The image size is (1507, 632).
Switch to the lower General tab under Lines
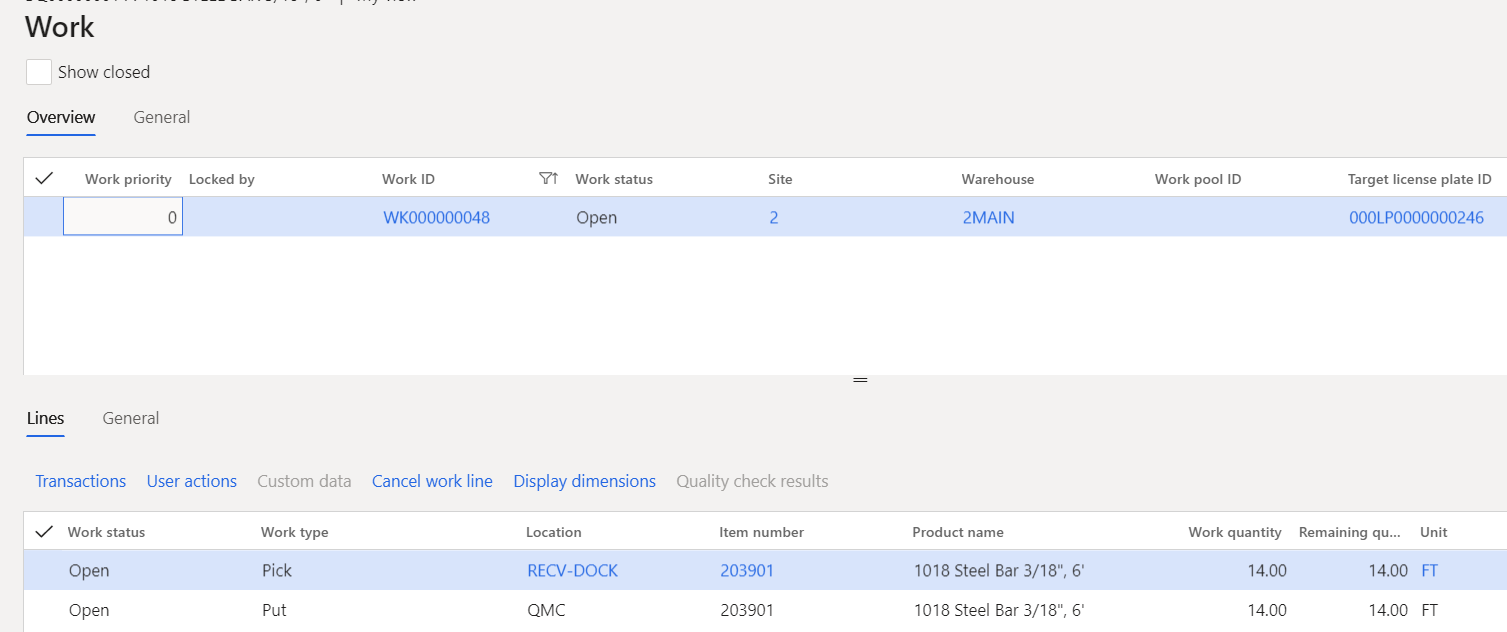130,418
